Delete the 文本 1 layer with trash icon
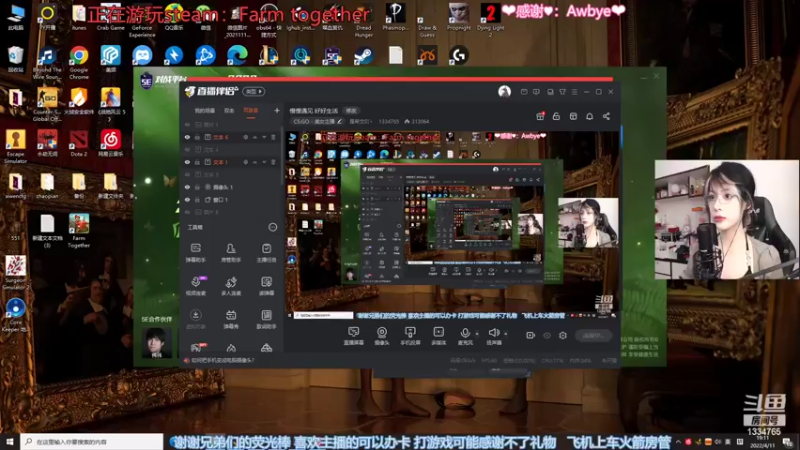Screen dimensions: 800x450 tap(273, 162)
